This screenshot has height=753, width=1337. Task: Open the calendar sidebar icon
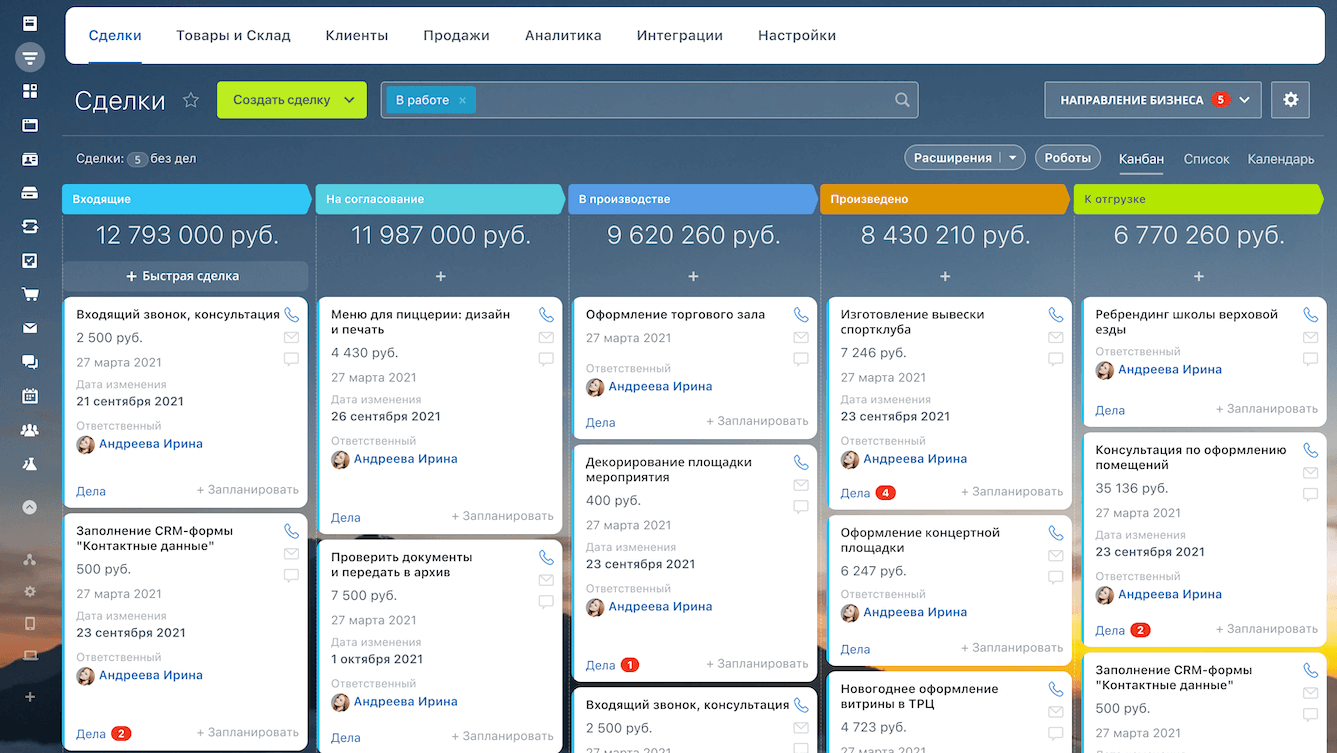(30, 396)
